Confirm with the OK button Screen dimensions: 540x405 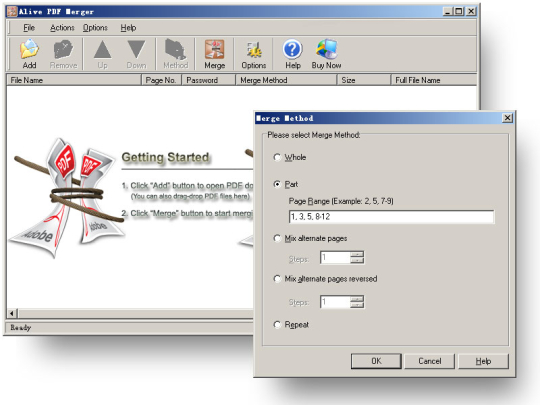pos(376,361)
